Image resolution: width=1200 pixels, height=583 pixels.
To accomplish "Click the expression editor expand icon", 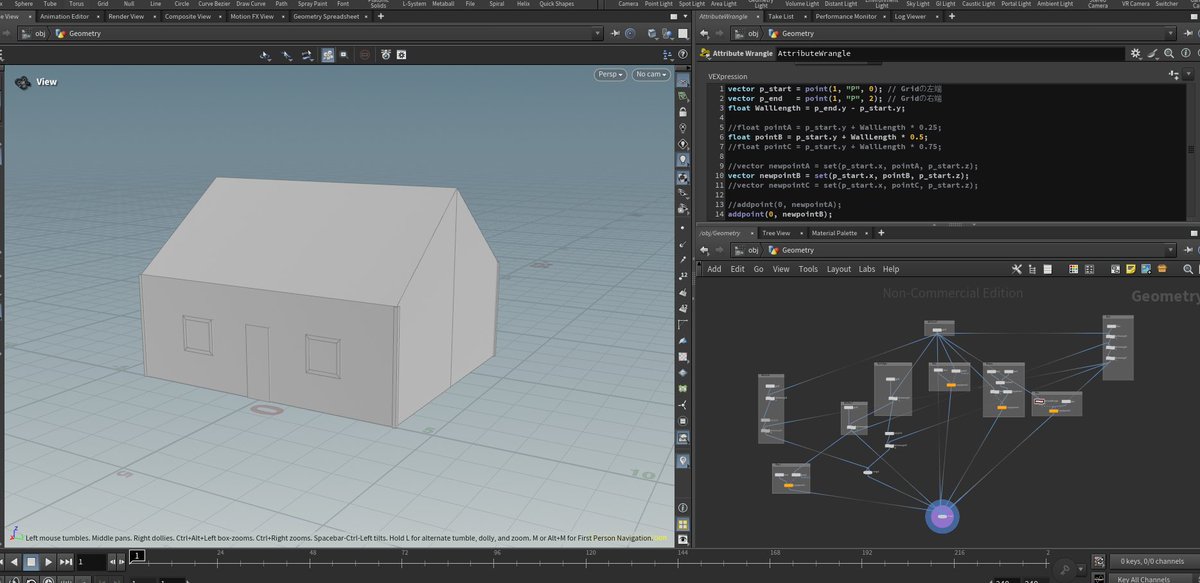I will point(1176,75).
